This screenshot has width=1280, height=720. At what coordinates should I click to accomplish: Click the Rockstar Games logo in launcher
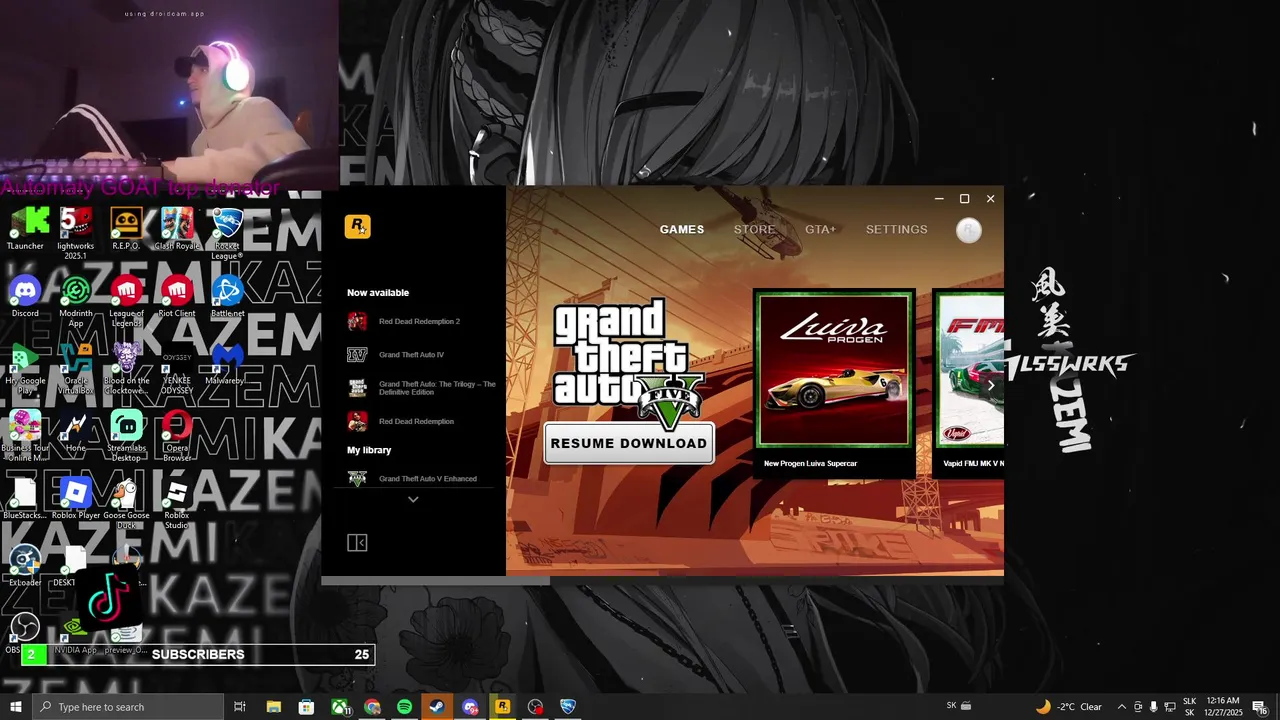[x=357, y=227]
